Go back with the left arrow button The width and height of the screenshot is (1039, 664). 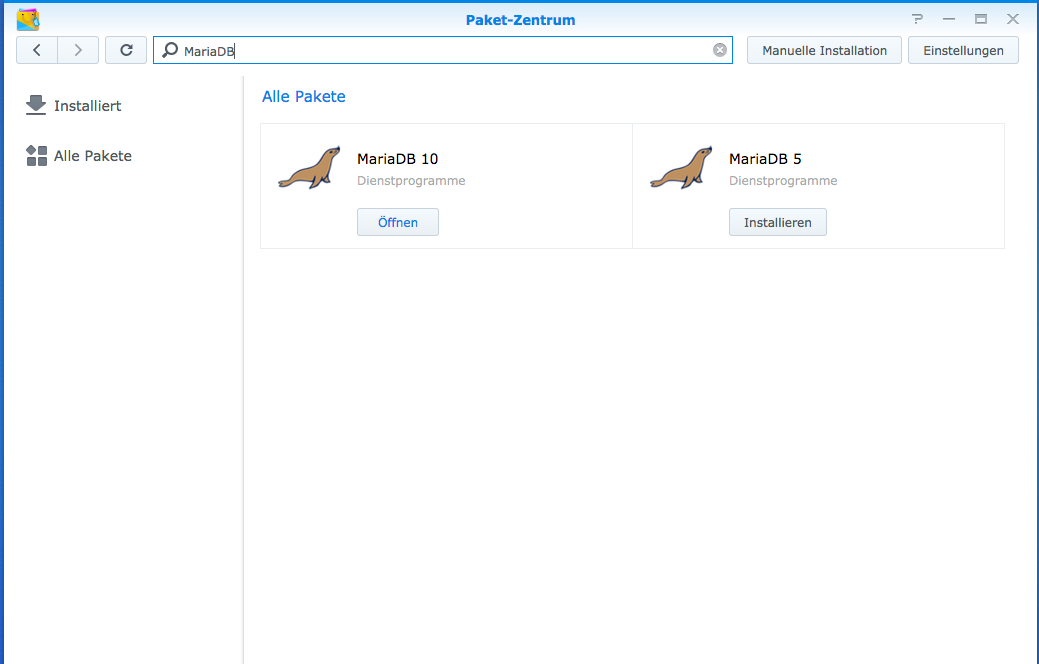(37, 50)
